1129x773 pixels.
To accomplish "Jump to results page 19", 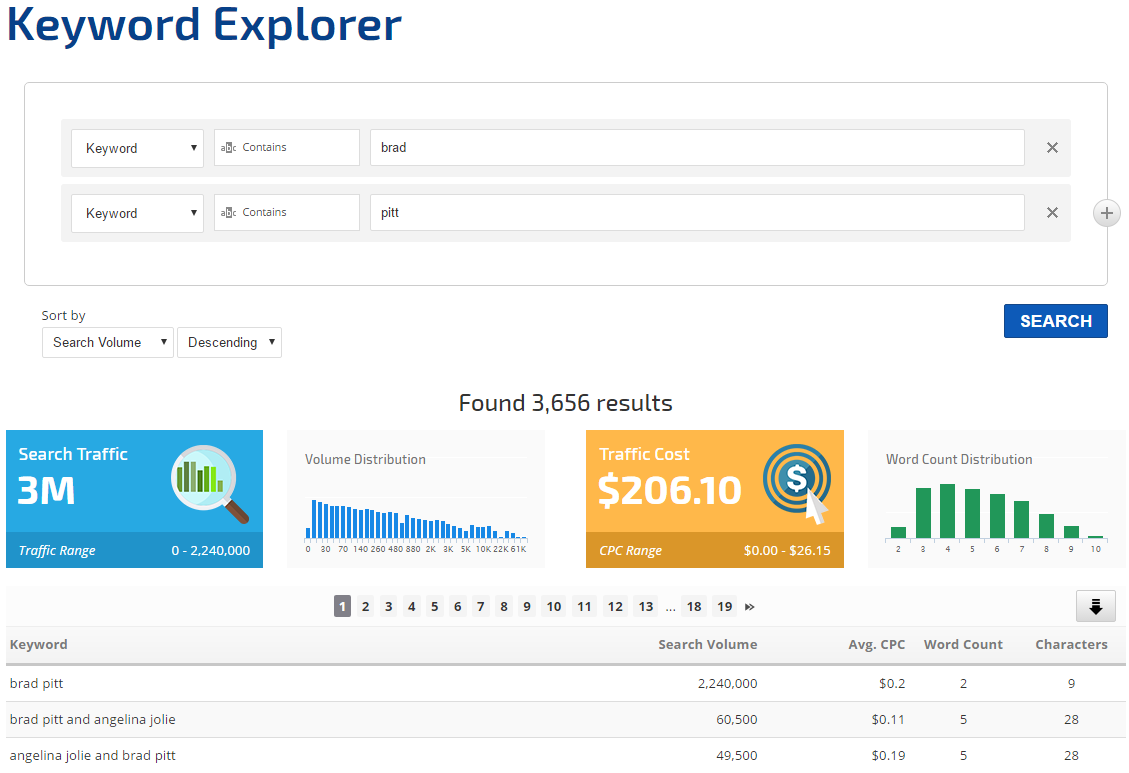I will [x=724, y=607].
